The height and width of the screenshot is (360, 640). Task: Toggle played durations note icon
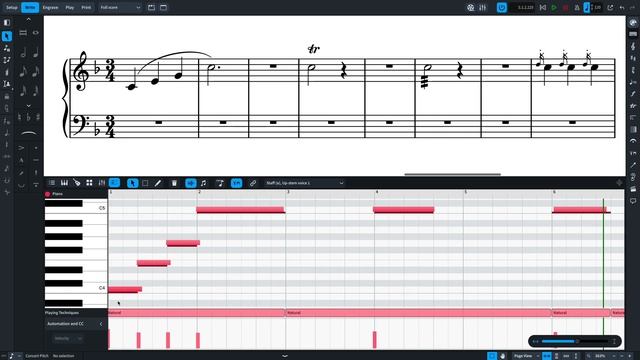coord(203,183)
